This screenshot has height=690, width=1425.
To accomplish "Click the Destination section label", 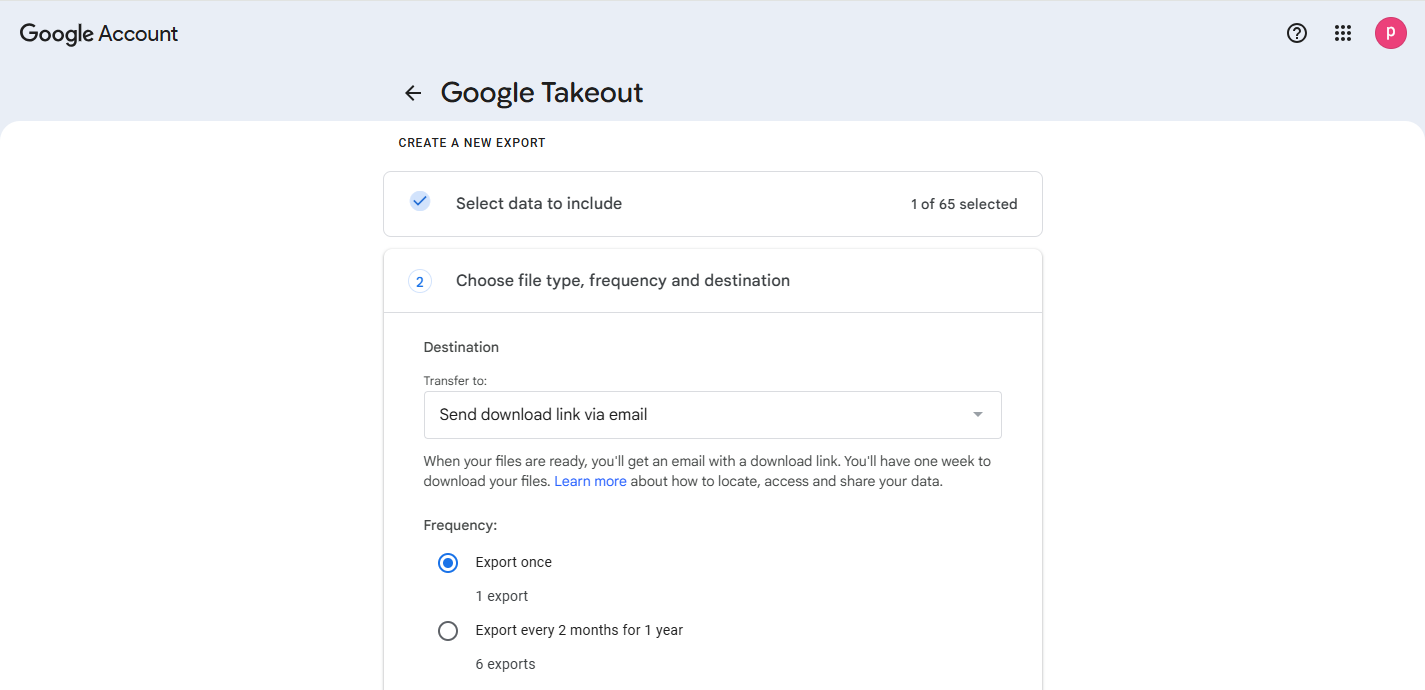I will click(461, 347).
